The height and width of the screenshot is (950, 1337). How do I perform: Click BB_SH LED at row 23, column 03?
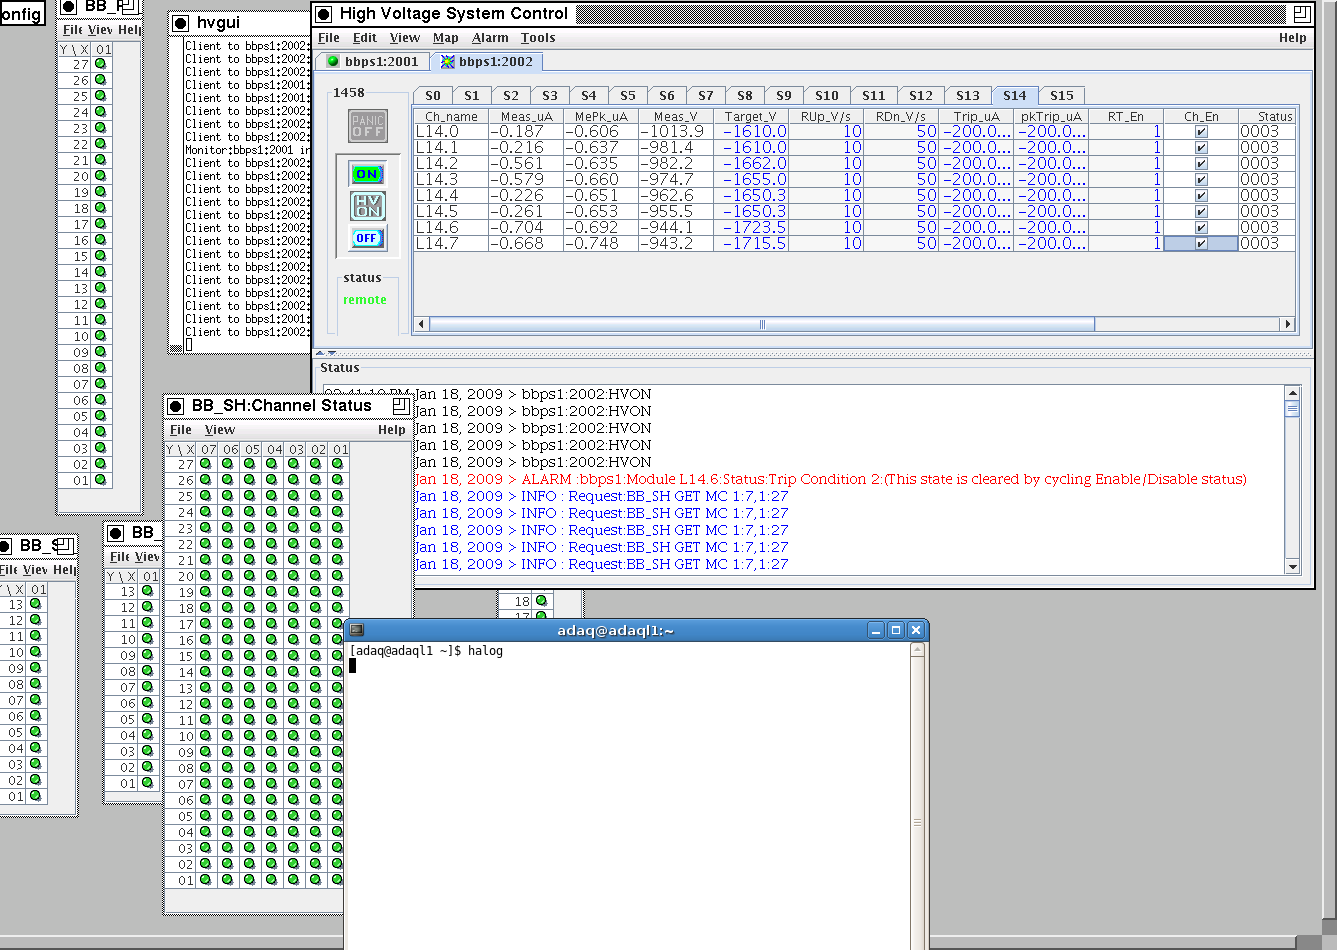pos(294,528)
